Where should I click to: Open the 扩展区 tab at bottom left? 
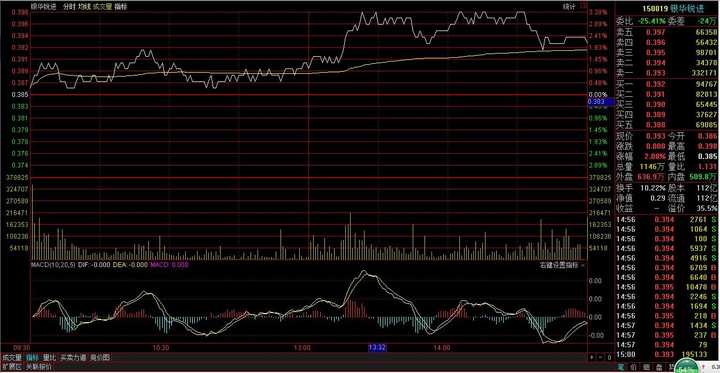point(12,367)
